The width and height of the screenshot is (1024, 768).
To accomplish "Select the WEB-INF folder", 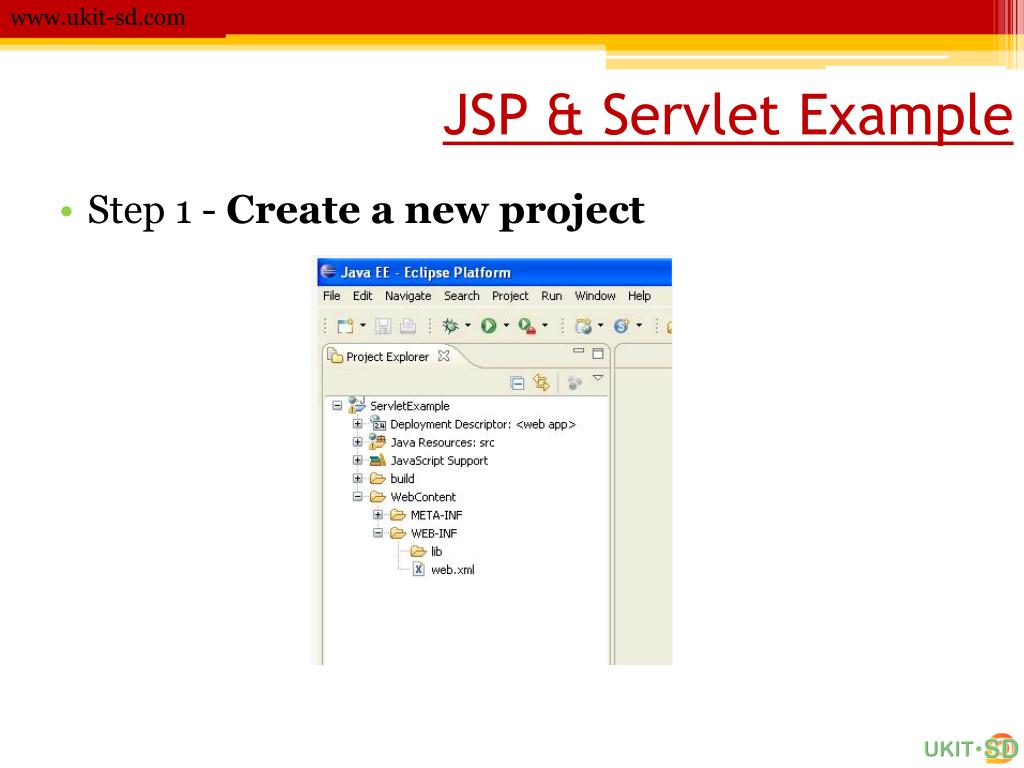I will tap(434, 534).
